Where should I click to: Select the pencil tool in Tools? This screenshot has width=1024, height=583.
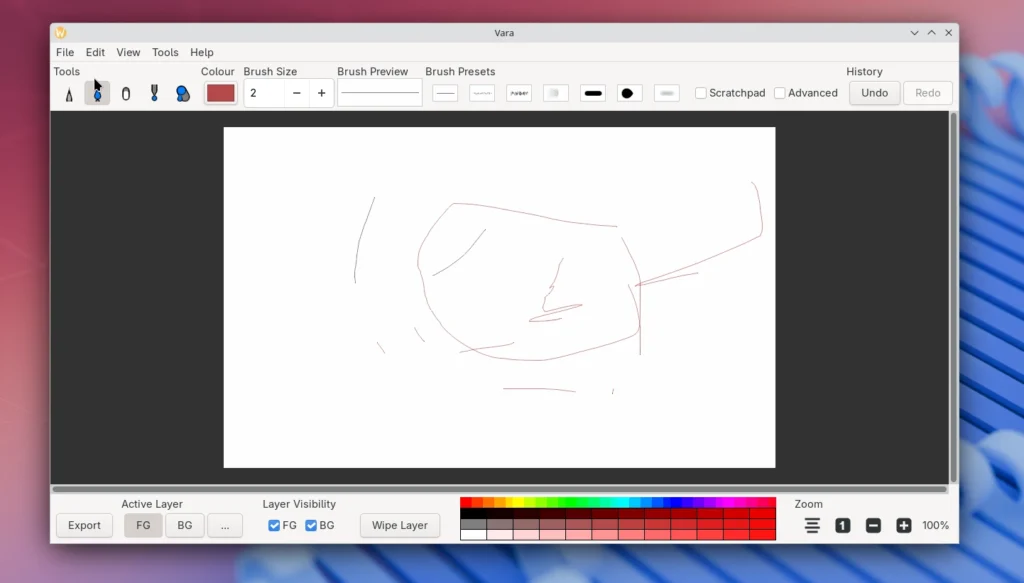click(69, 94)
